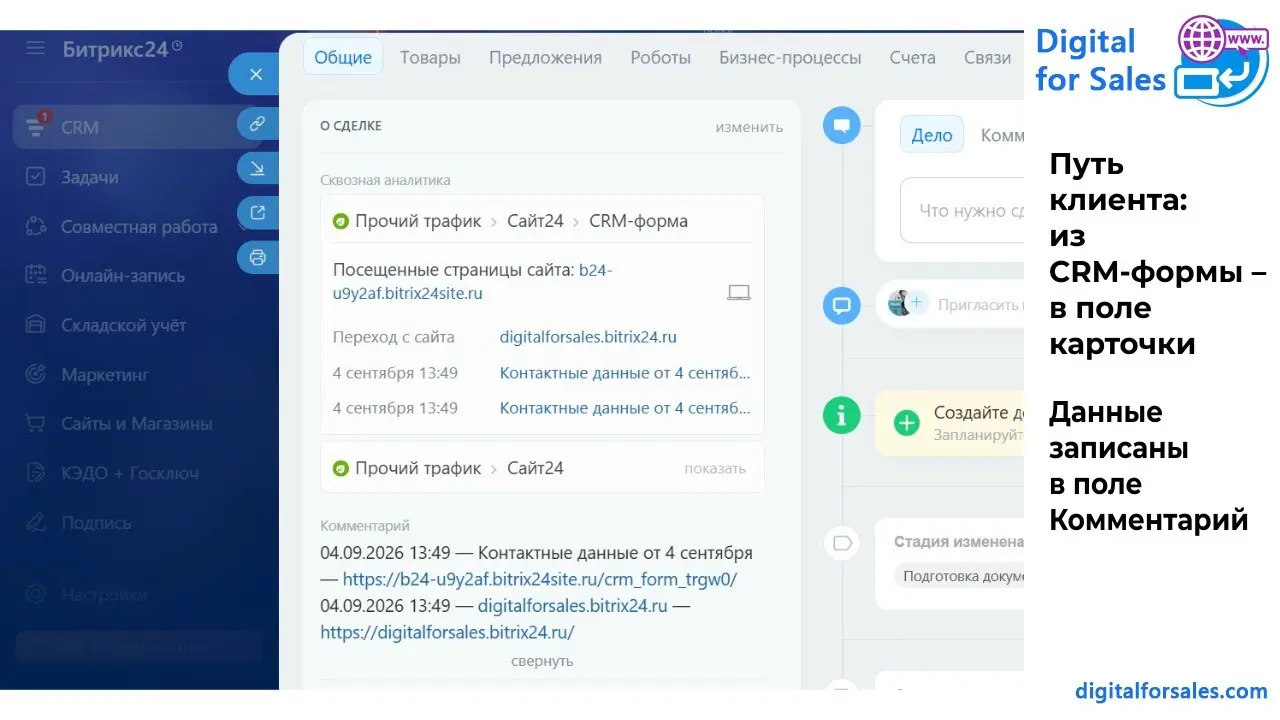
Task: Click the stage change tag timeline icon
Action: (x=842, y=543)
